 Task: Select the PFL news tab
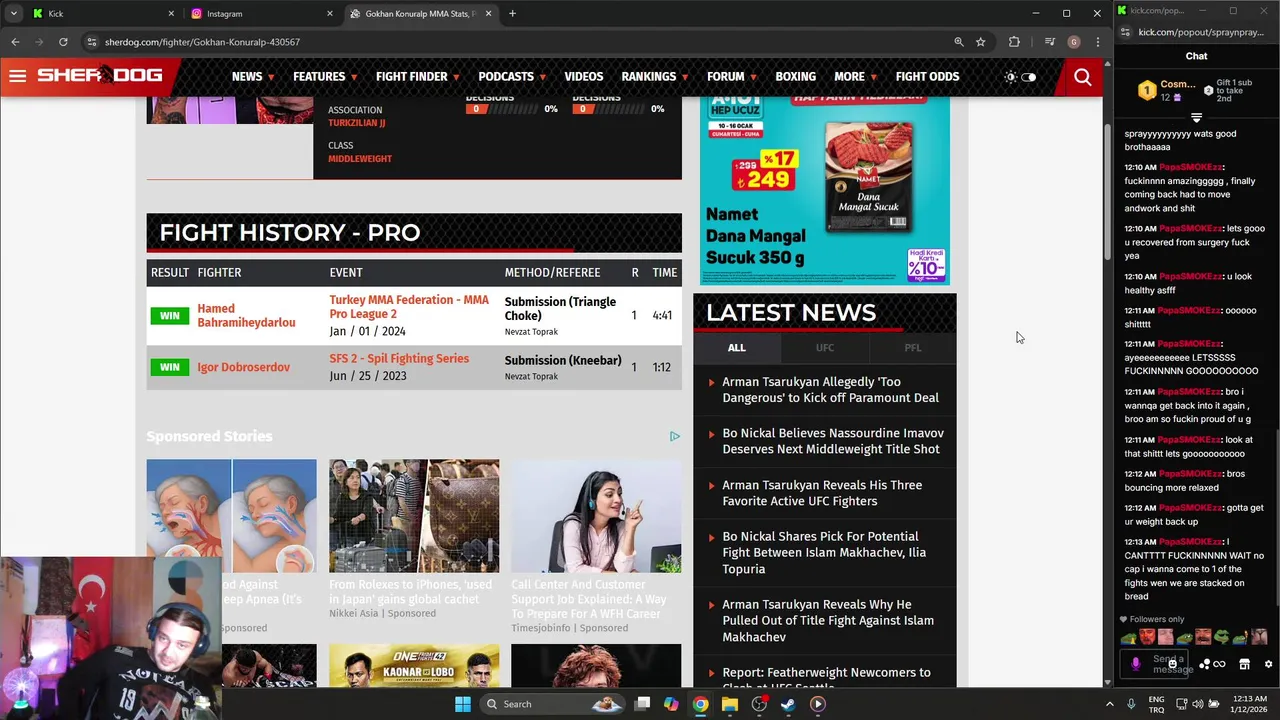(912, 348)
